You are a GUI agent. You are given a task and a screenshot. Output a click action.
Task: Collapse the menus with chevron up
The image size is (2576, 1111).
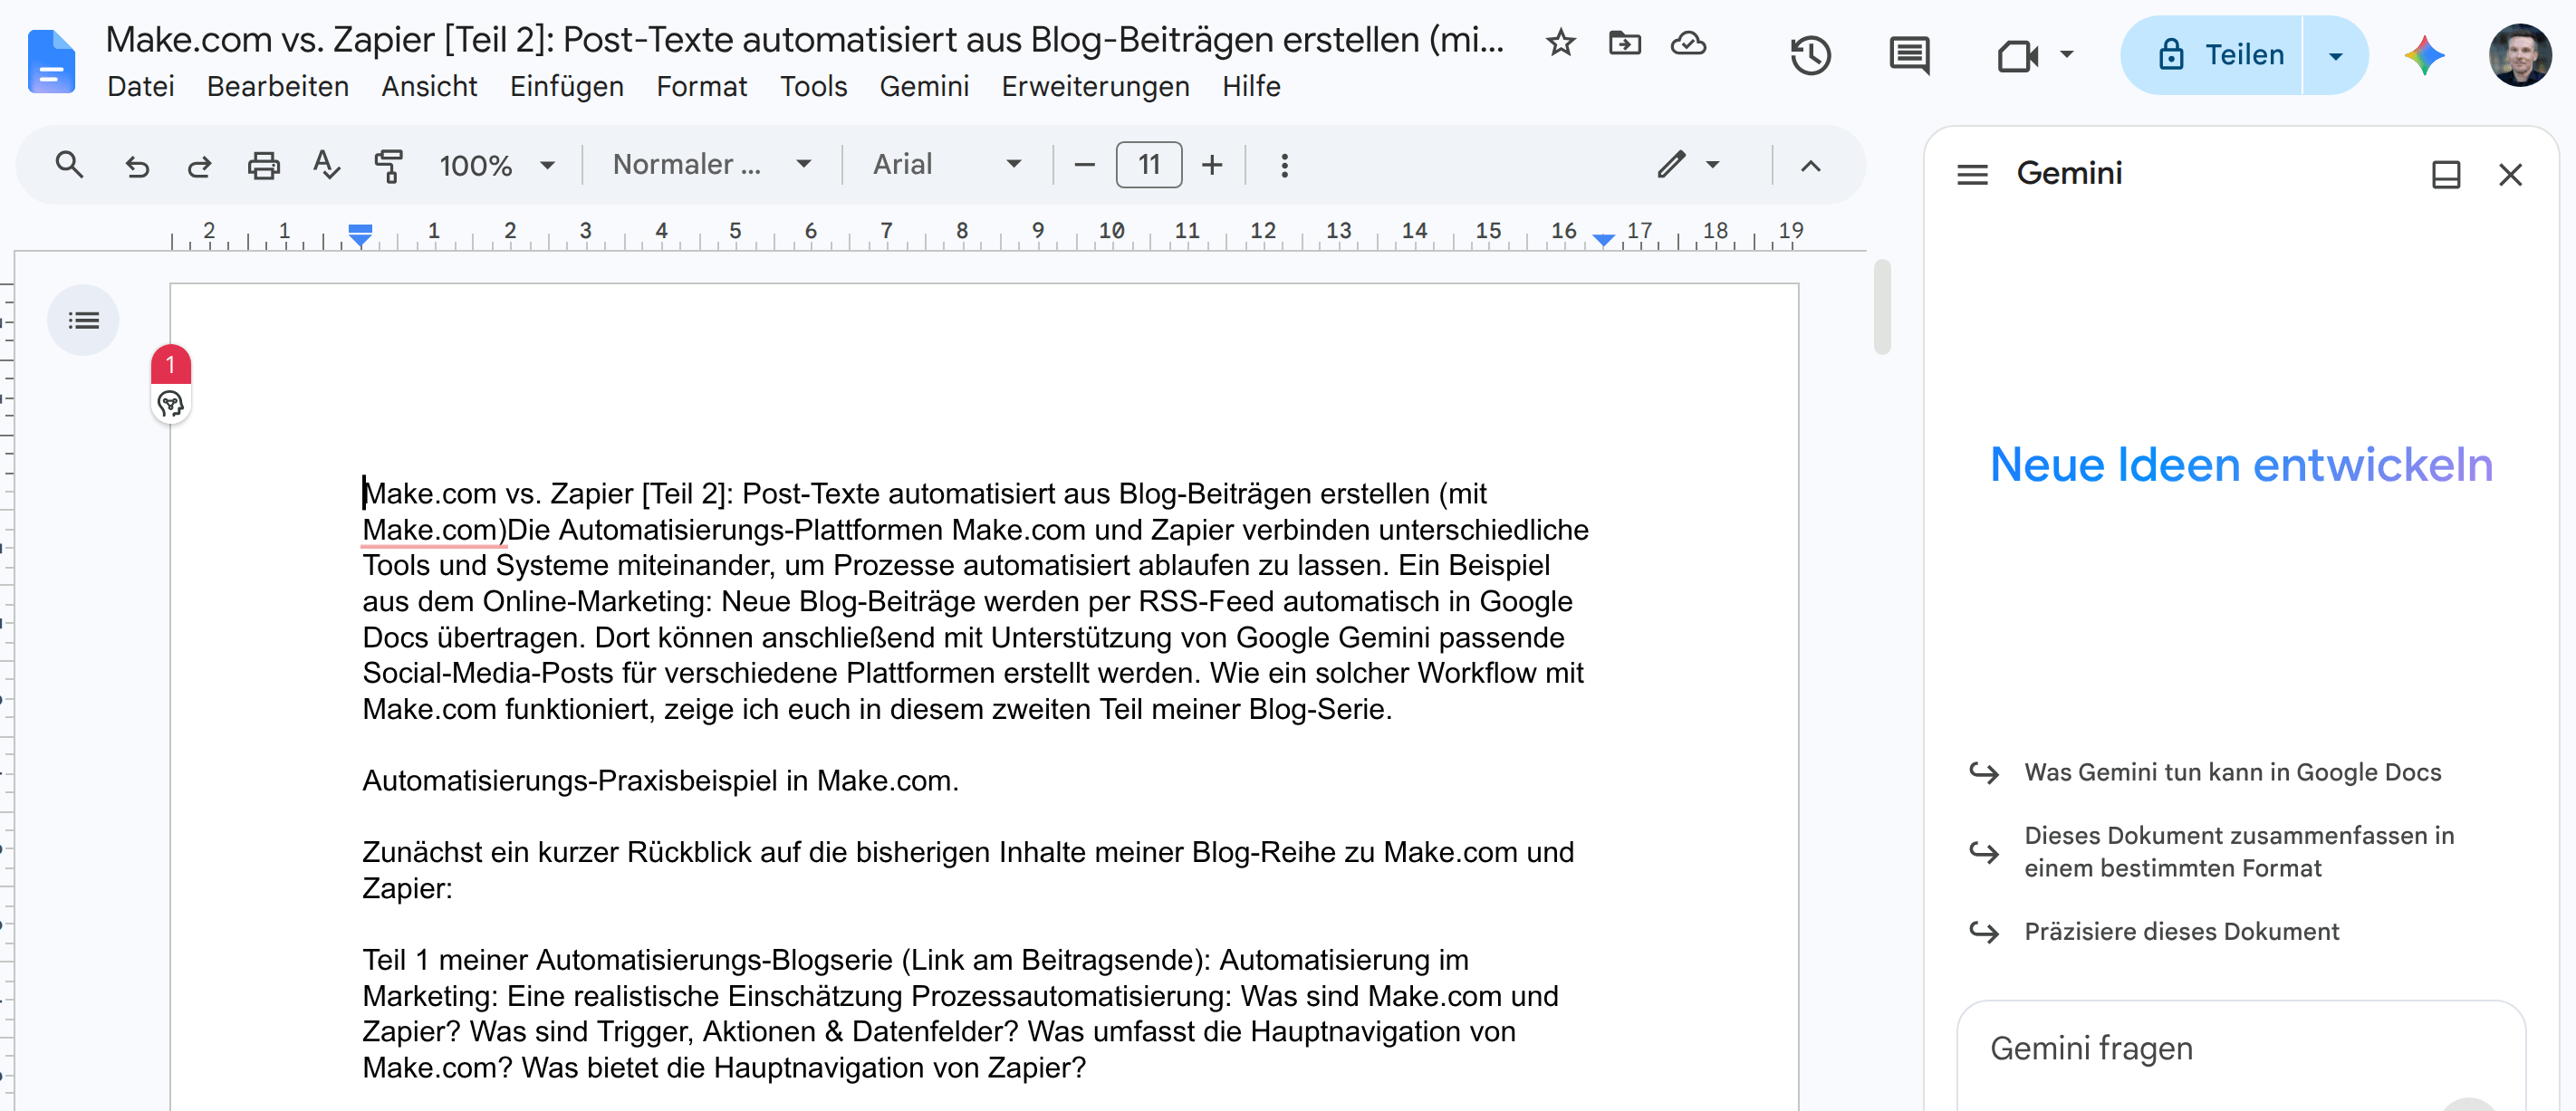coord(1810,165)
